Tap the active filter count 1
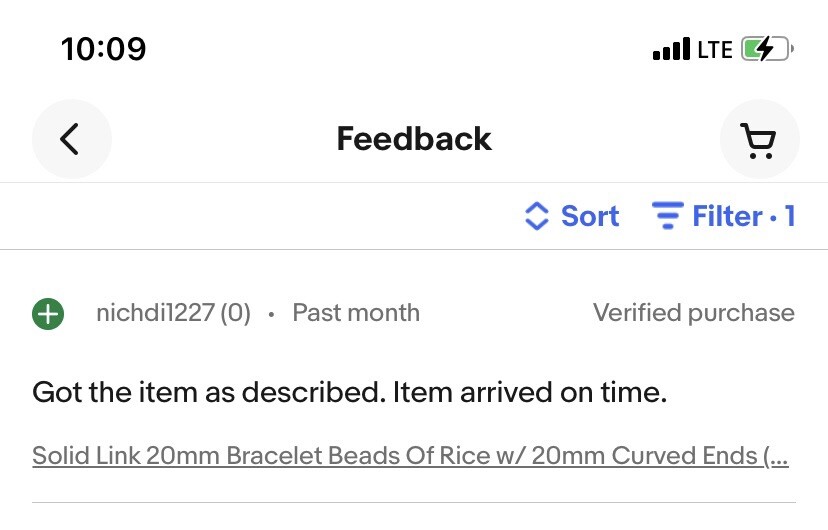This screenshot has height=530, width=828. coord(790,216)
